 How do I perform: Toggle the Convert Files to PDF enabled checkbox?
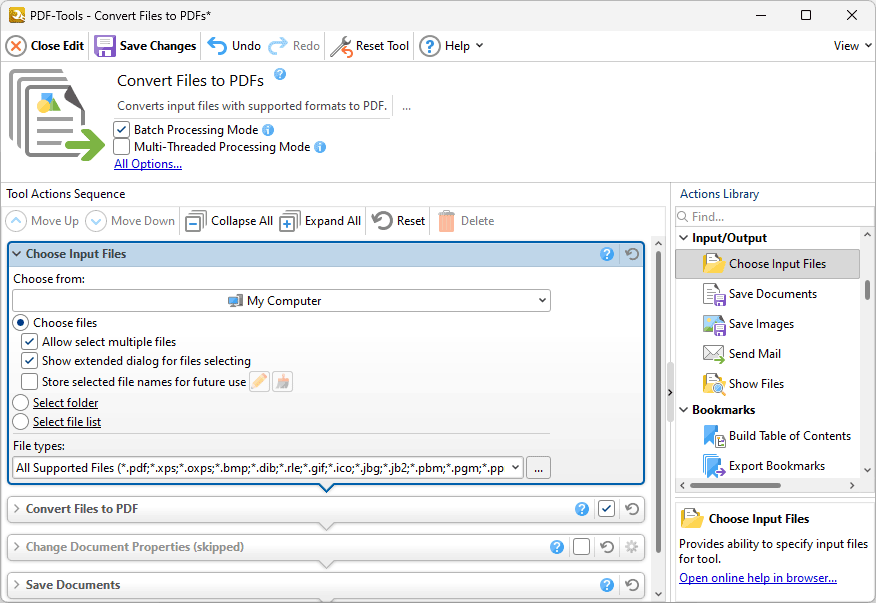606,509
